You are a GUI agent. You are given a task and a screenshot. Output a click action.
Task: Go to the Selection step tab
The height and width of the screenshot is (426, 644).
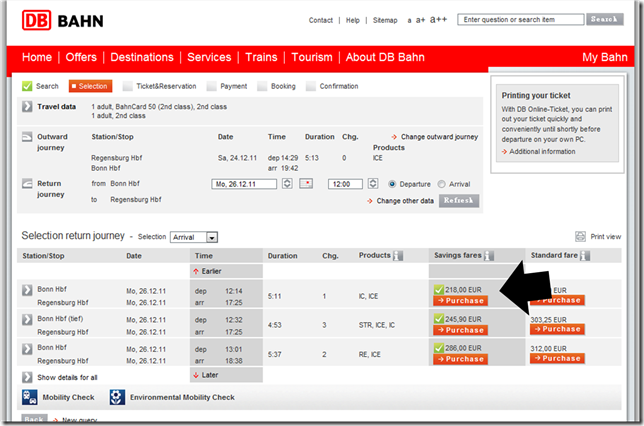(x=90, y=86)
